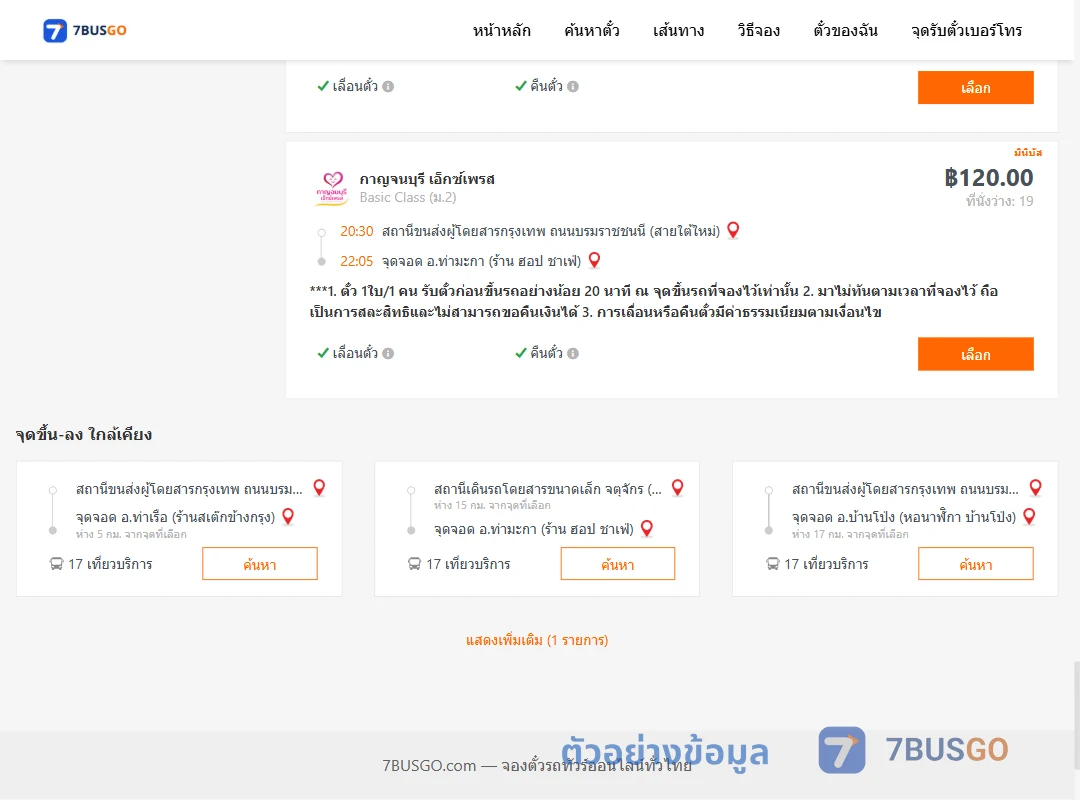
Task: Click ค้นหา button in จตุจักร nearby card
Action: click(x=618, y=564)
